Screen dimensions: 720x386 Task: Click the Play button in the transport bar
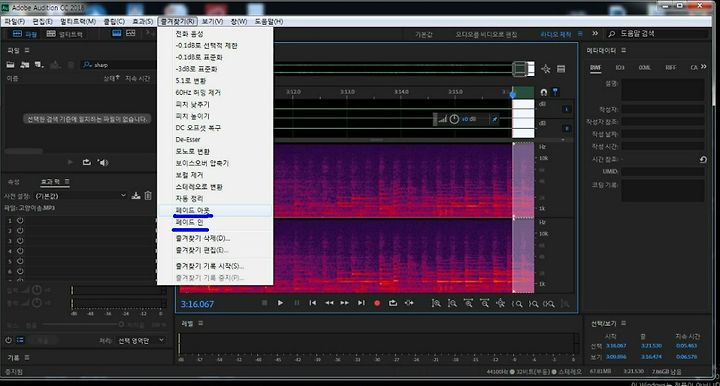pos(280,303)
